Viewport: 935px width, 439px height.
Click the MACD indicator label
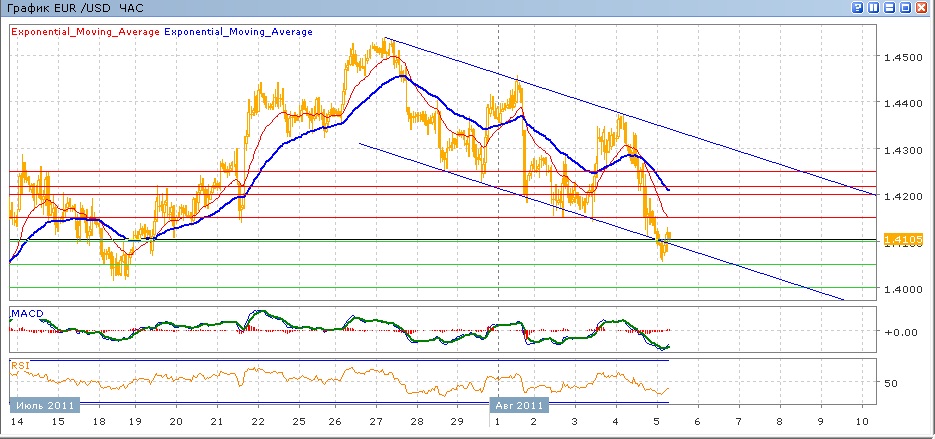click(x=26, y=315)
